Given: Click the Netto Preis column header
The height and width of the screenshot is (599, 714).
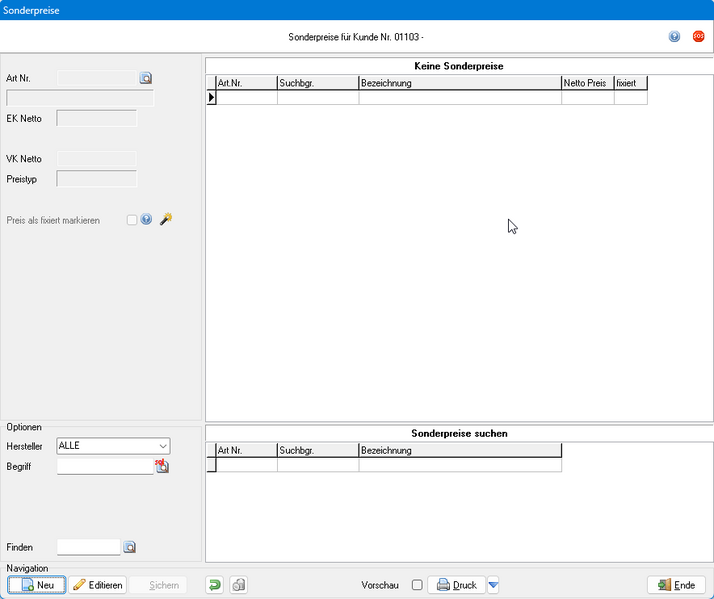Looking at the screenshot, I should [587, 83].
